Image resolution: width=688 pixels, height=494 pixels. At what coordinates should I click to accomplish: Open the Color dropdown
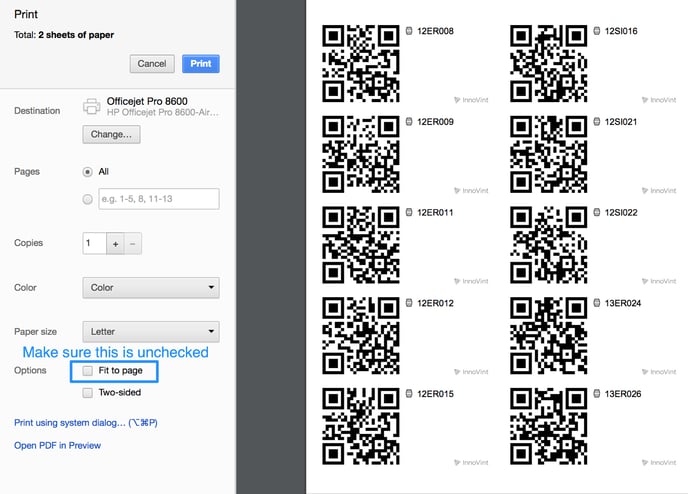(x=151, y=287)
